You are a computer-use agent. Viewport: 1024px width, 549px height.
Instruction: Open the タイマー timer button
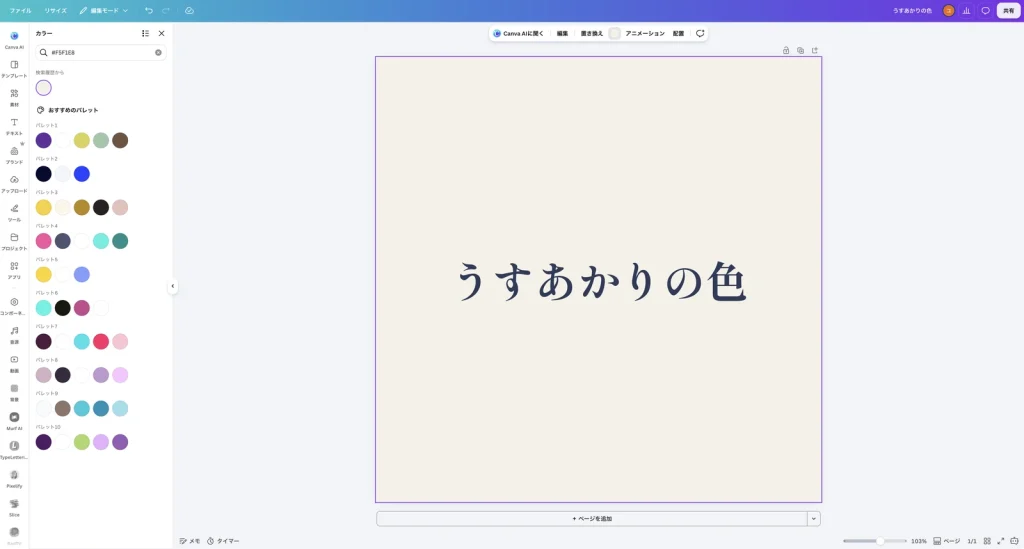[223, 541]
